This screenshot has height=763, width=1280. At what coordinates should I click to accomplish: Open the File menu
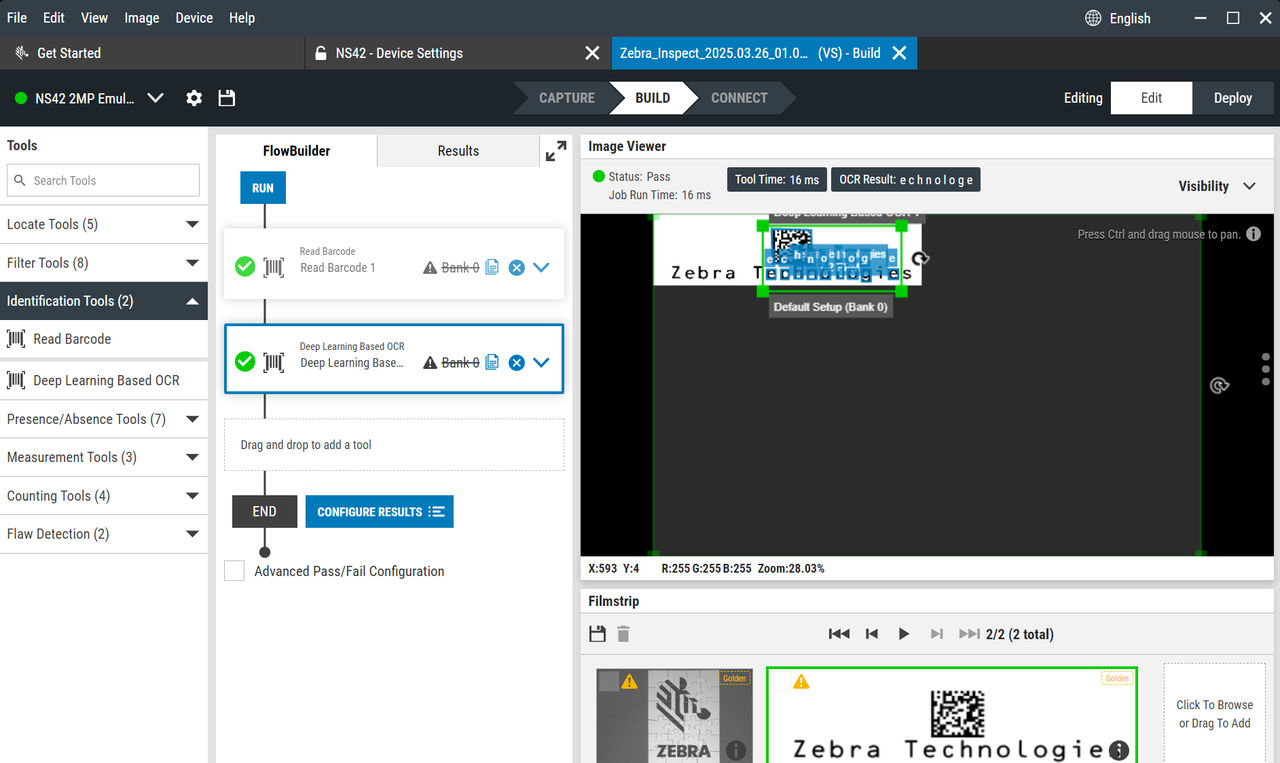tap(17, 18)
